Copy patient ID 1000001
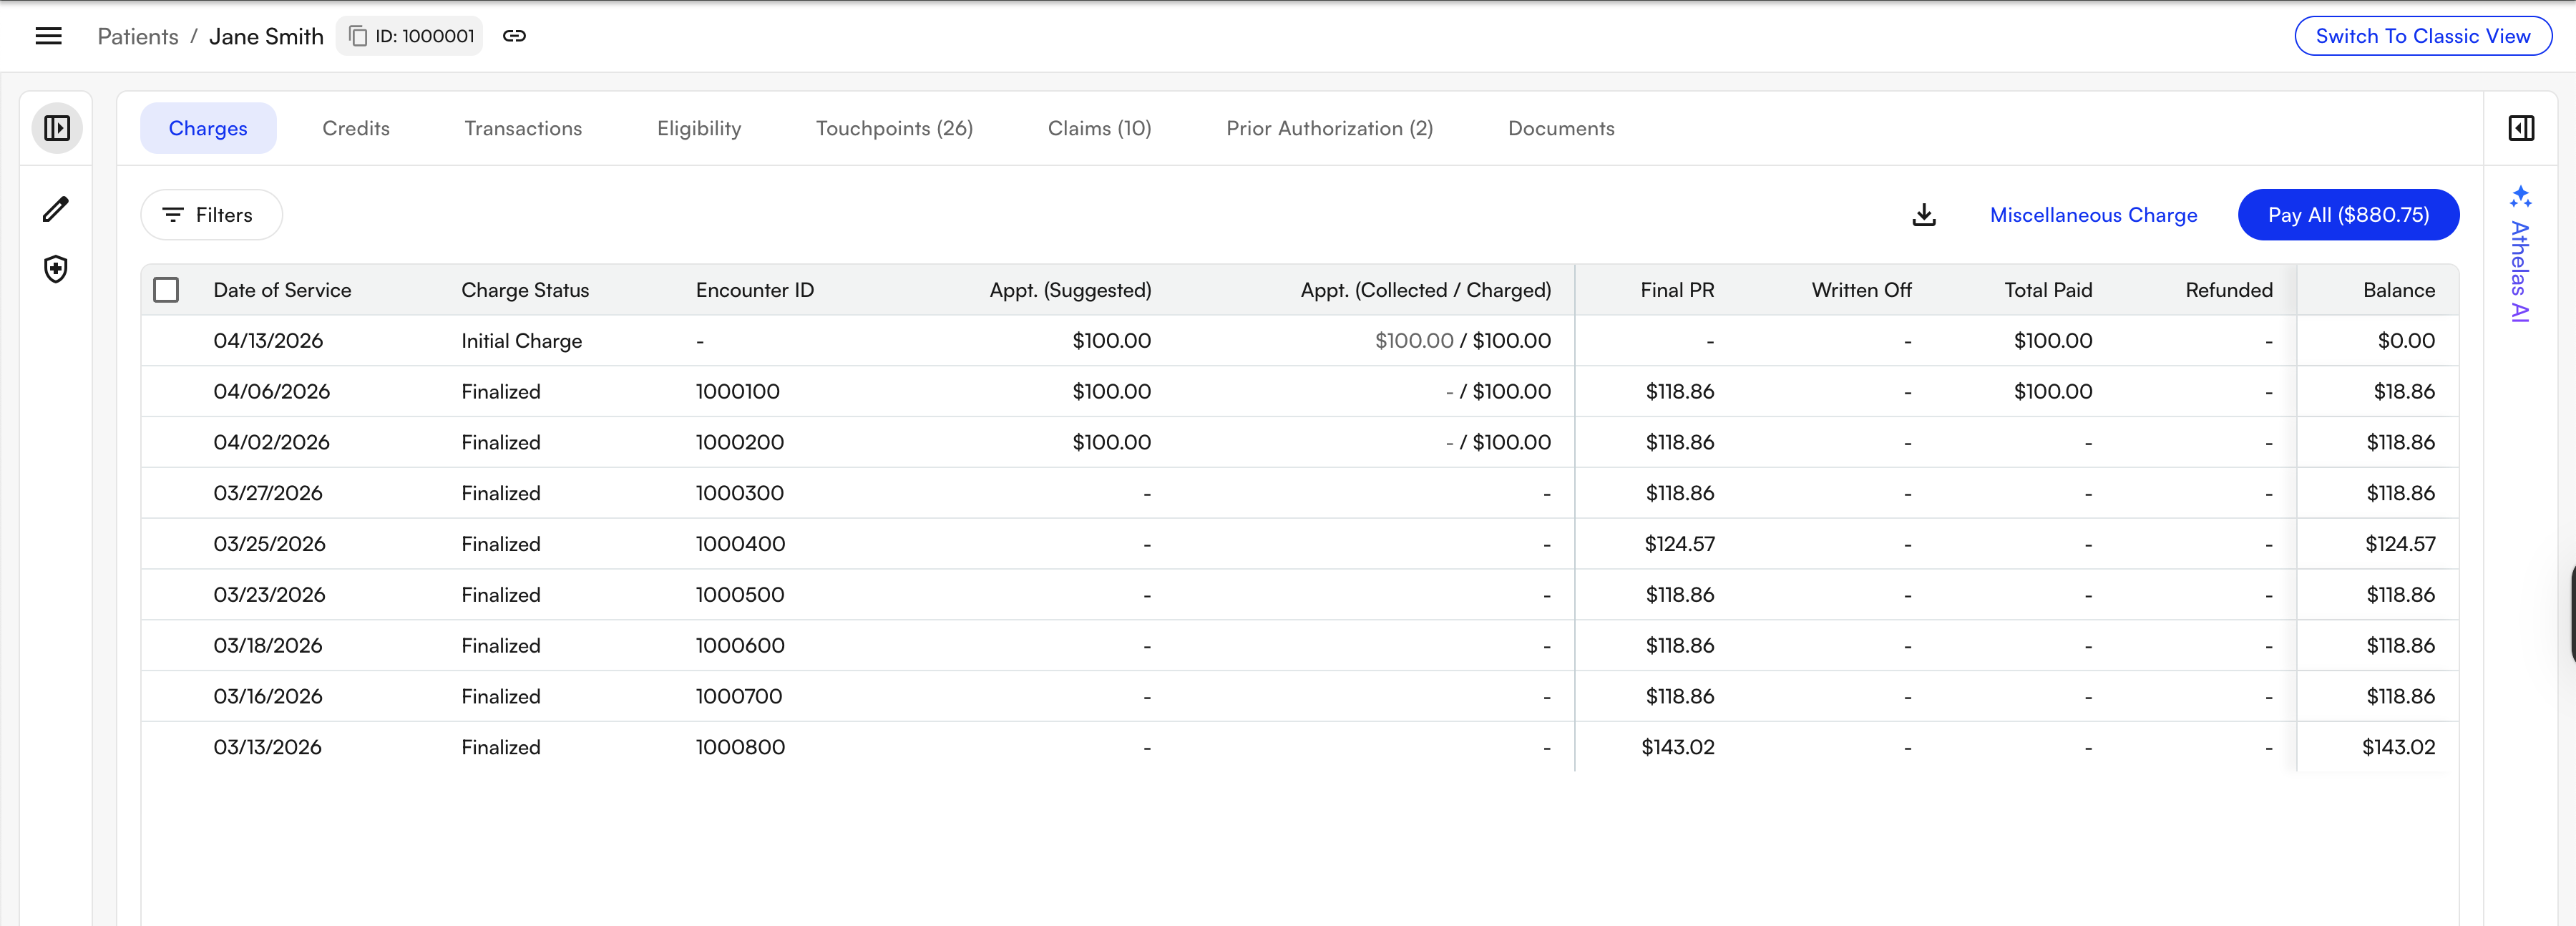Screen dimensions: 2576x926 410,36
